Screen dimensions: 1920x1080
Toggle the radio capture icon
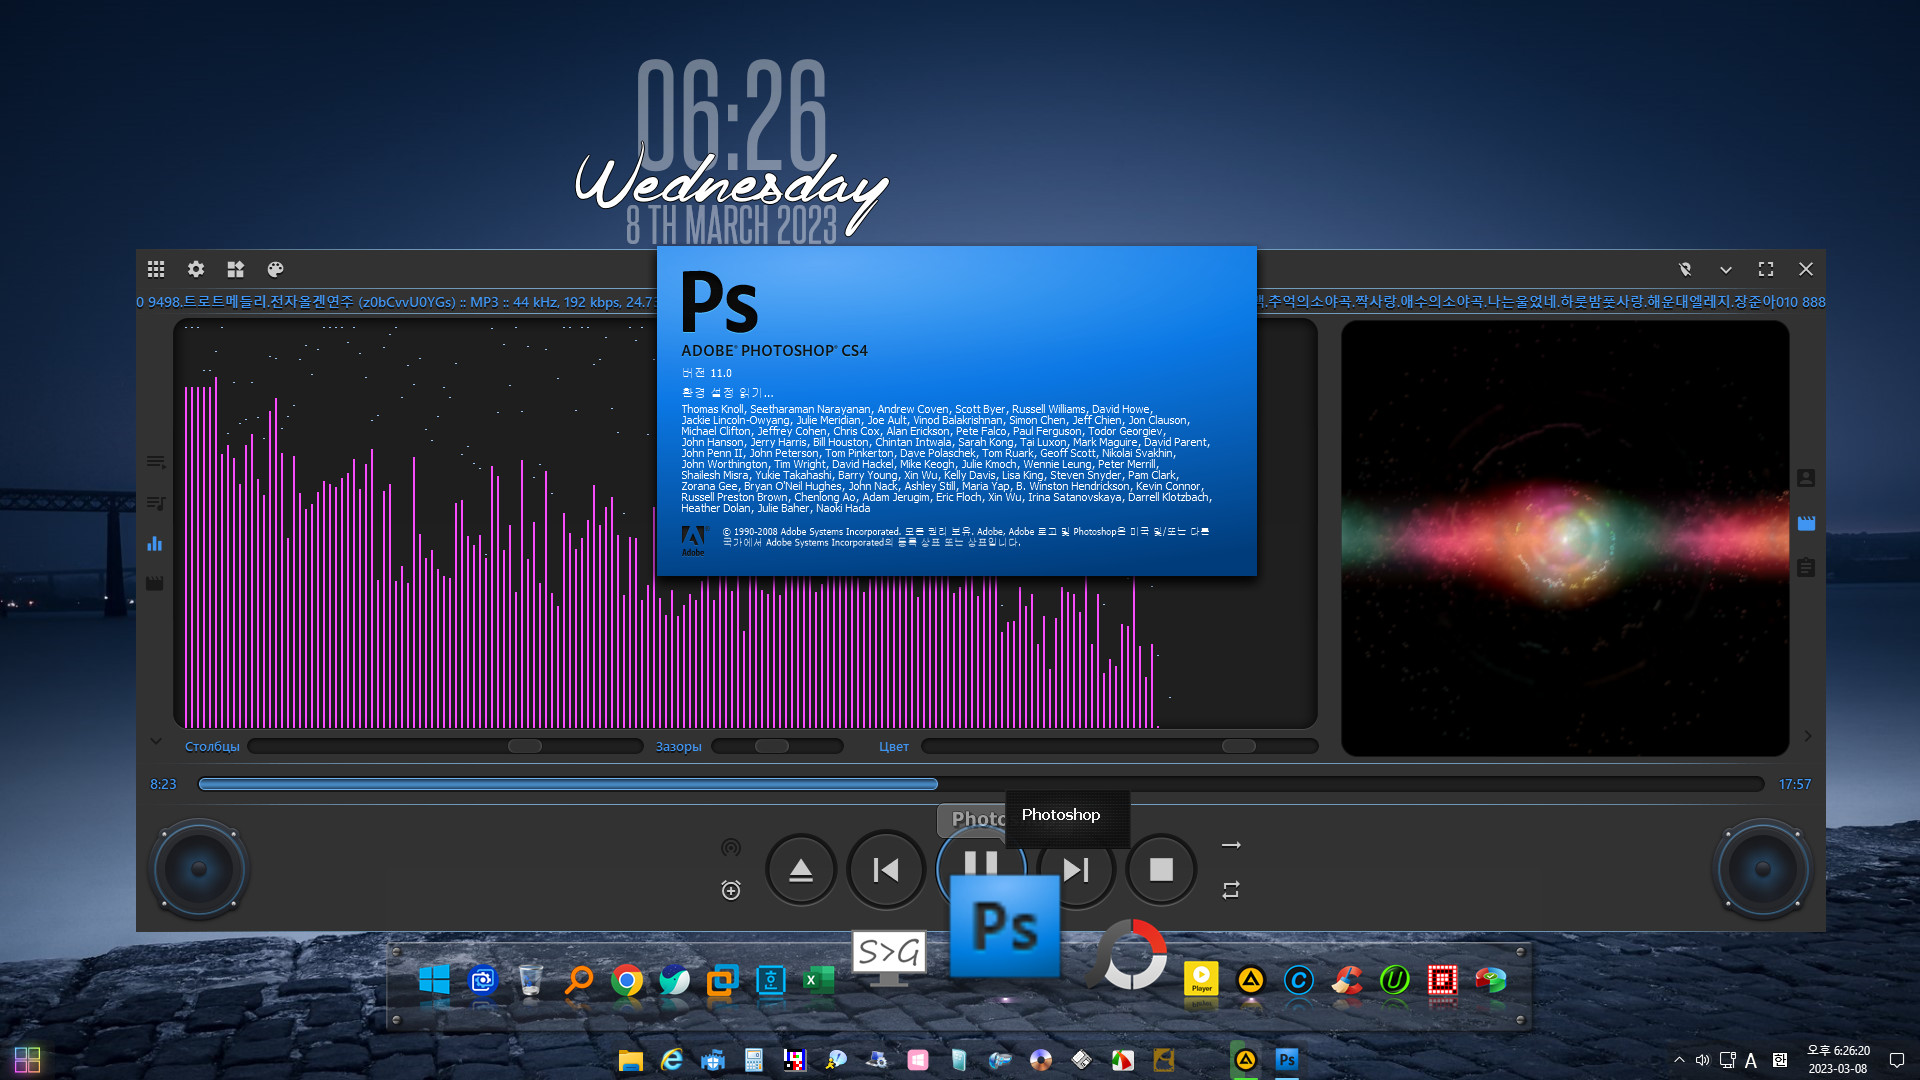click(x=731, y=848)
